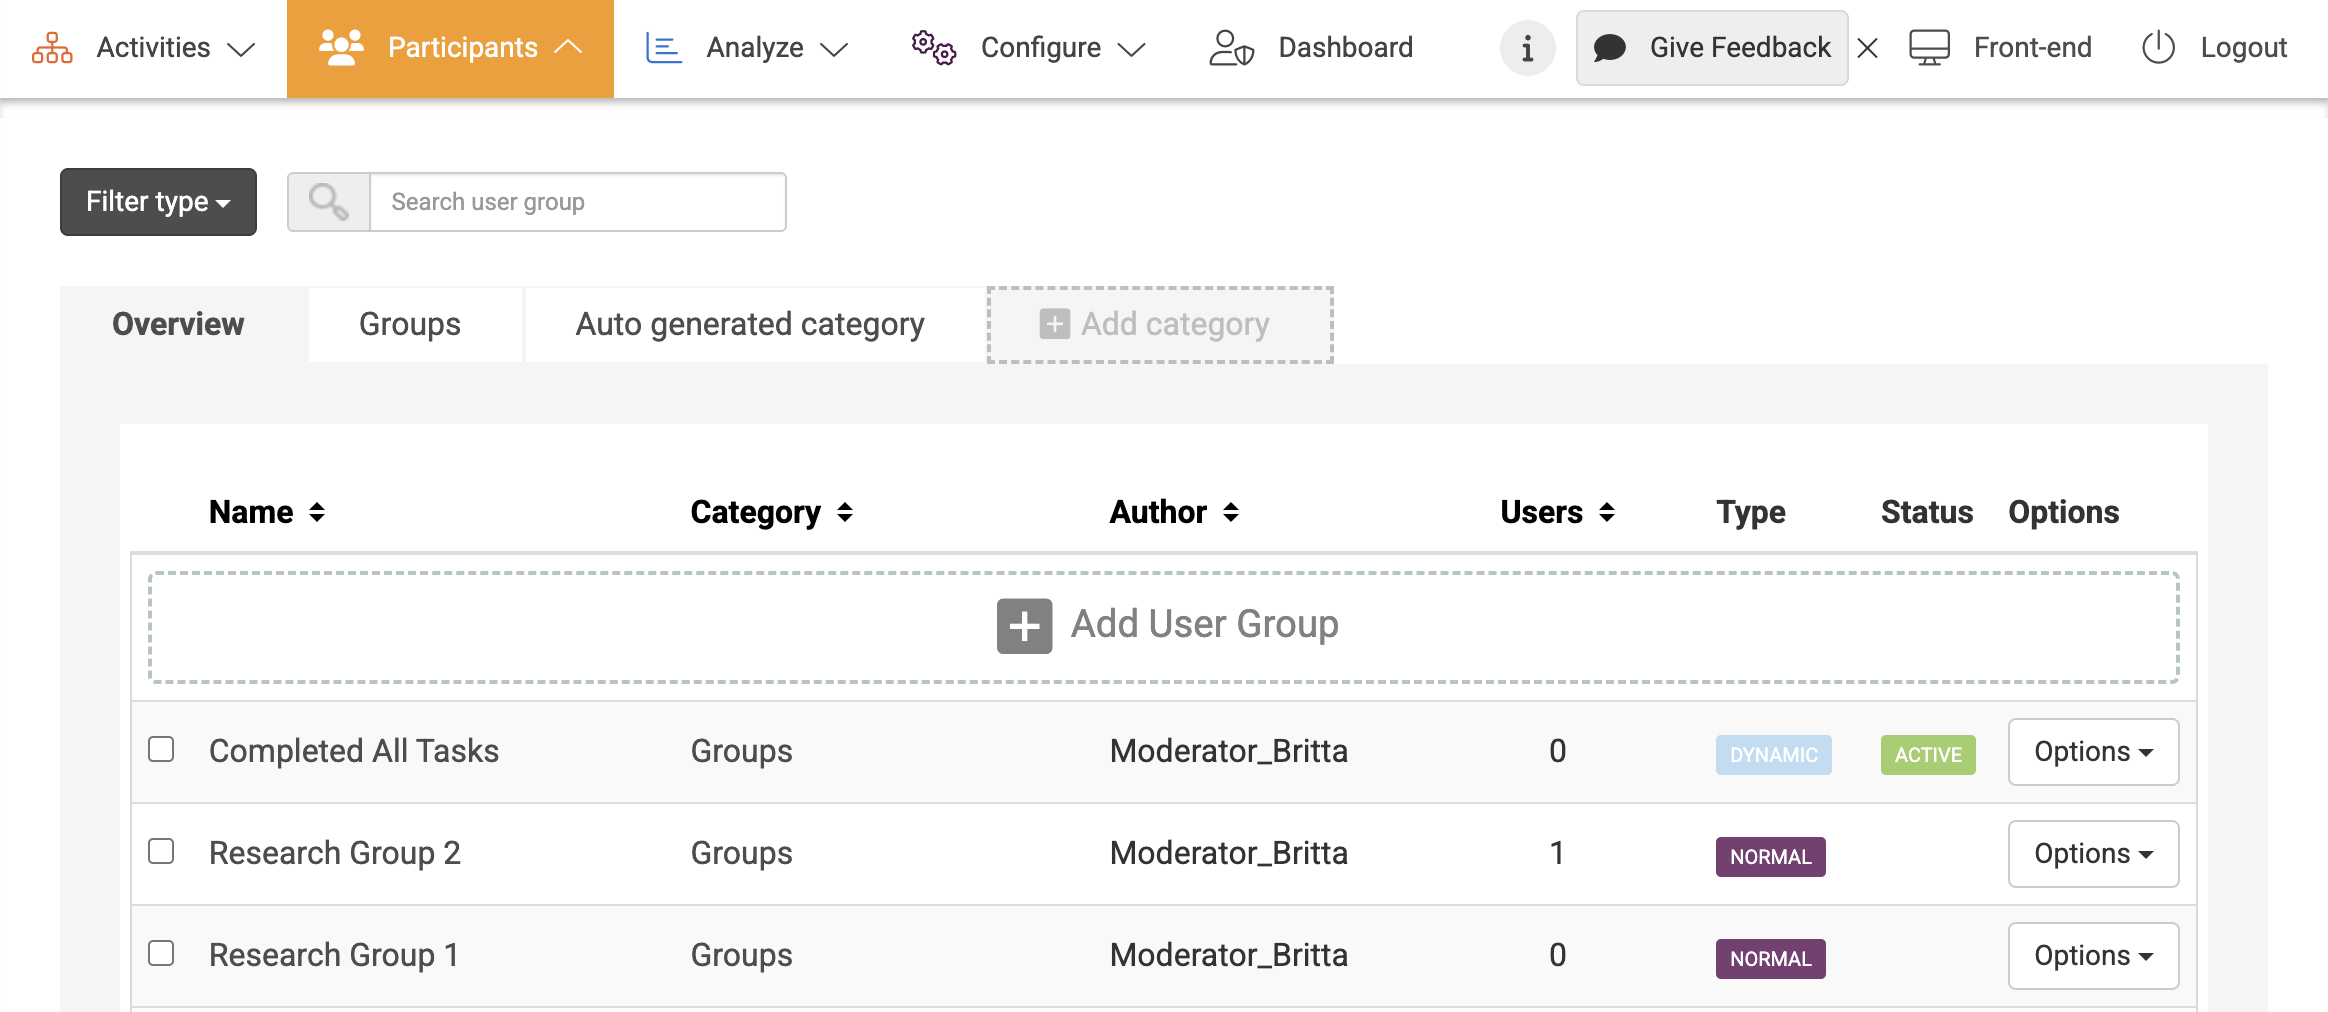Viewport: 2328px width, 1012px height.
Task: Click the magnifying glass search icon
Action: (329, 202)
